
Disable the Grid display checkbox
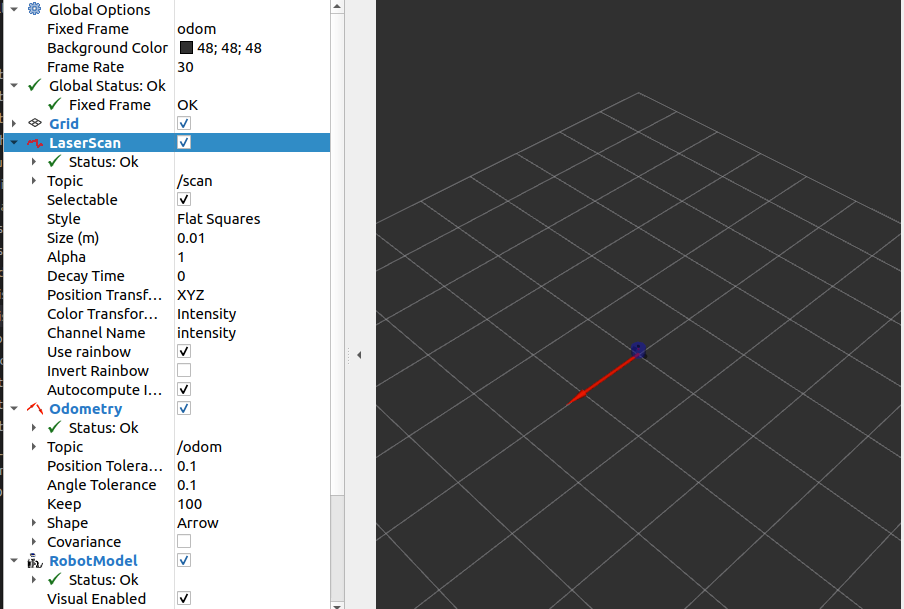click(184, 123)
